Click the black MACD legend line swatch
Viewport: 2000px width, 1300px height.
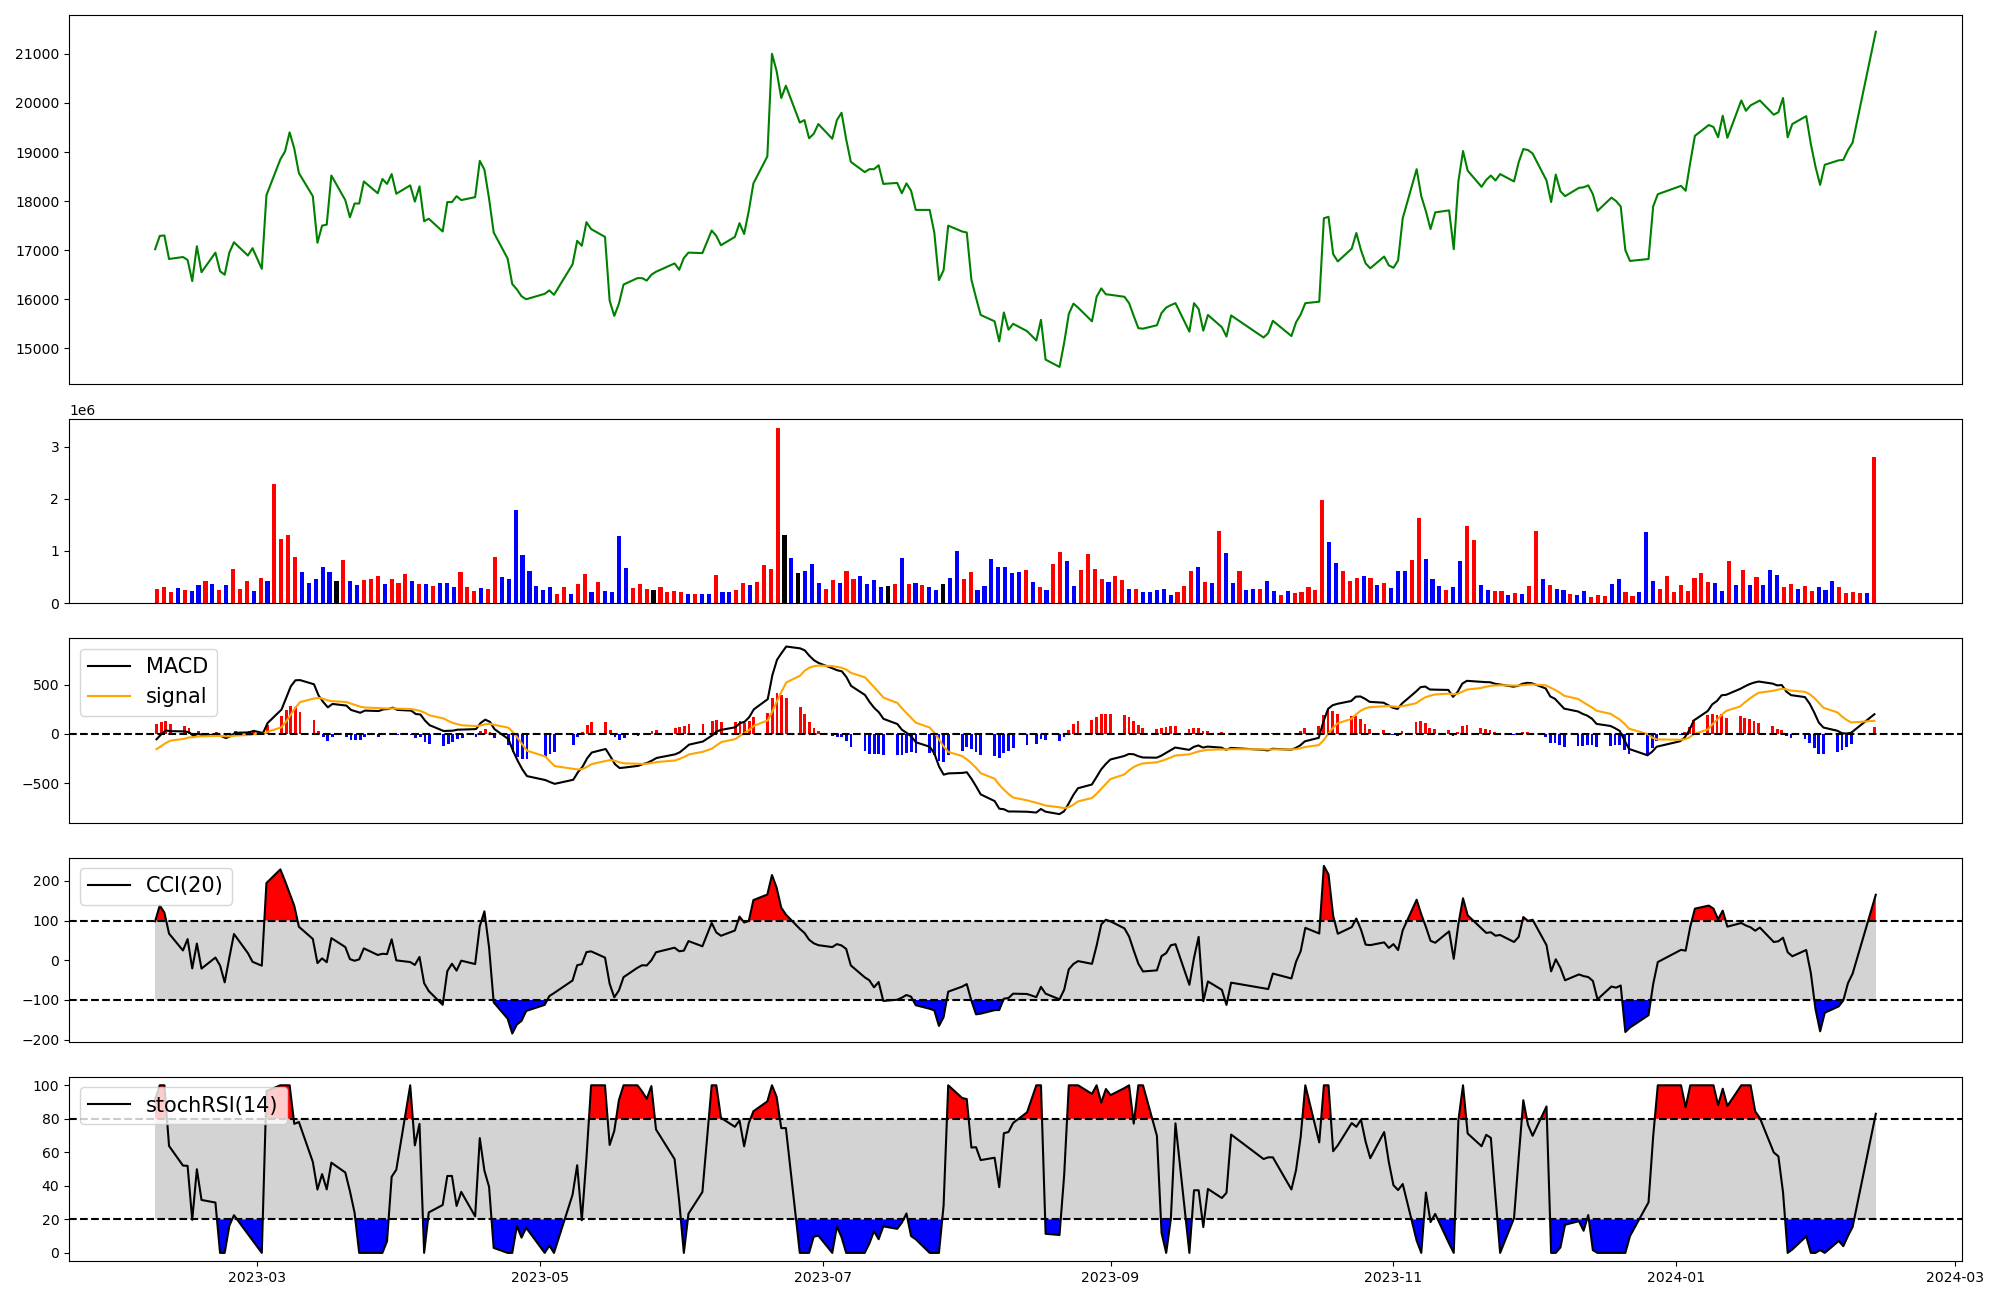point(109,666)
